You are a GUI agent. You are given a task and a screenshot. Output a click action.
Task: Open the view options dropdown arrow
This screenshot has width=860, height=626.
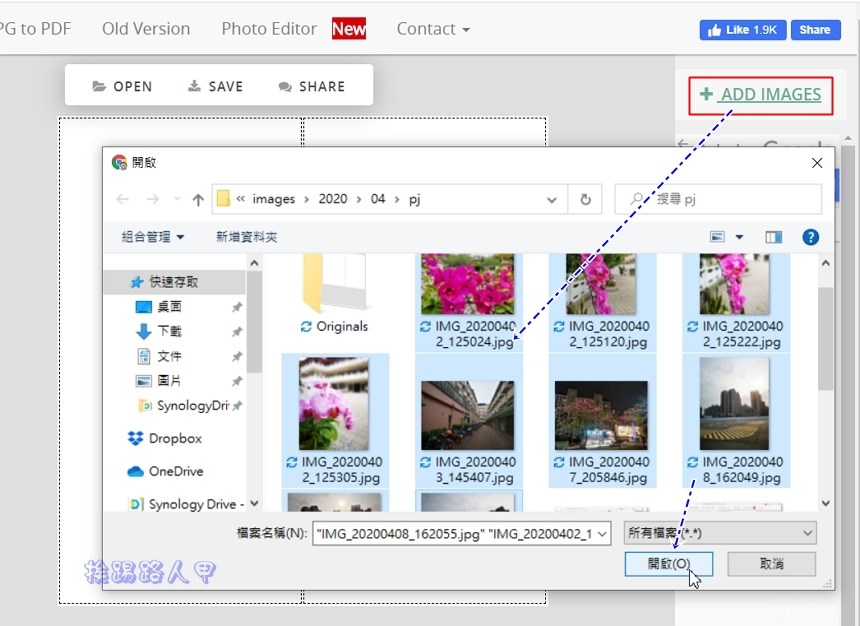click(739, 237)
